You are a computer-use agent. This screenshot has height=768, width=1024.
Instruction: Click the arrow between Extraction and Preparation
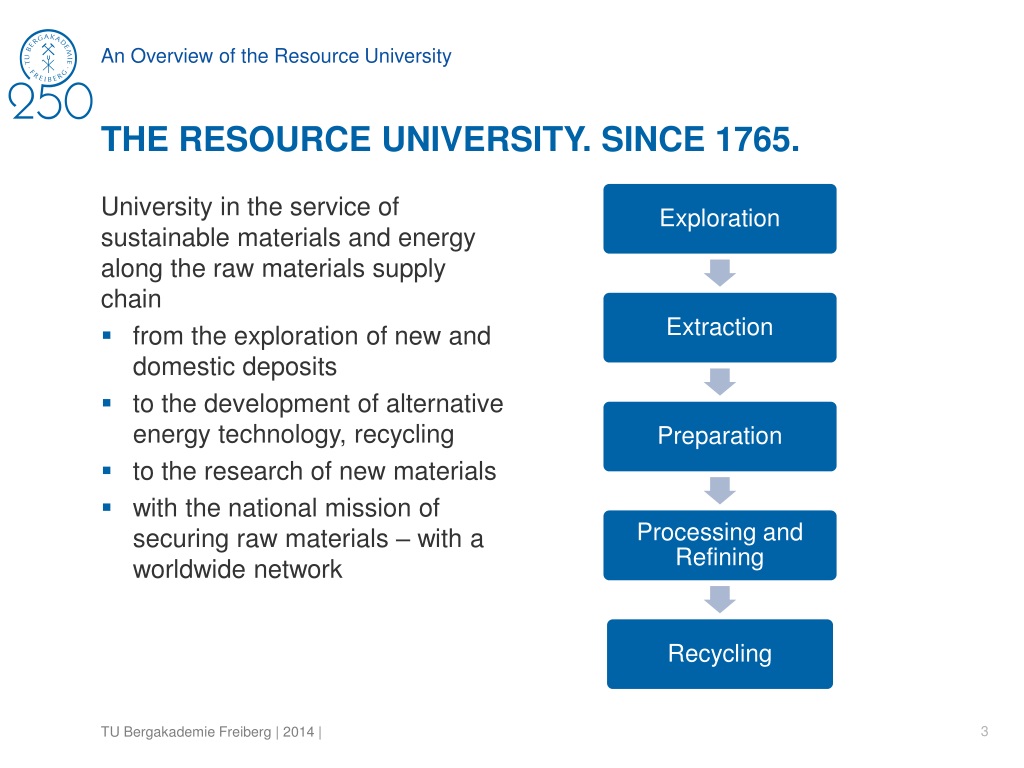(720, 382)
